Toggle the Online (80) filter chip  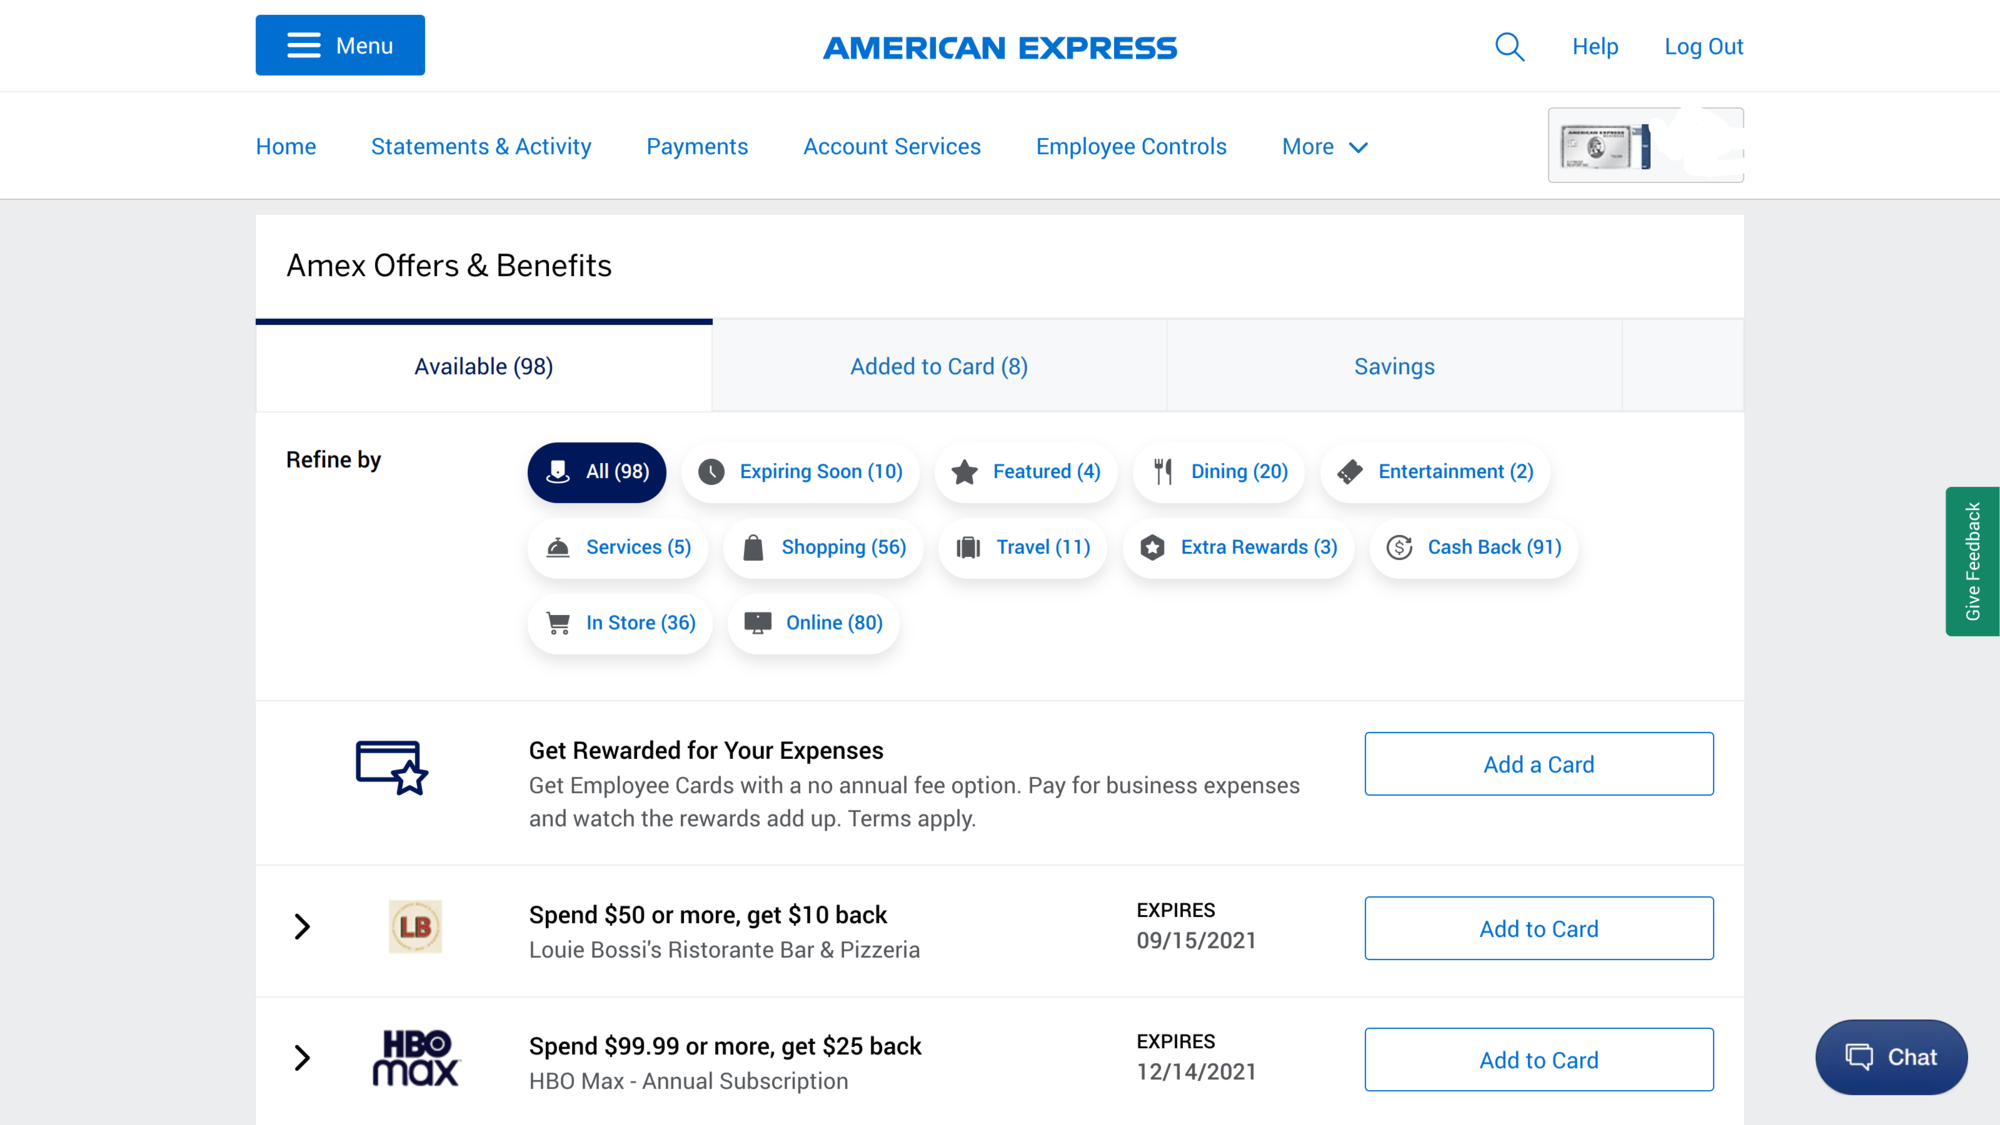click(814, 623)
